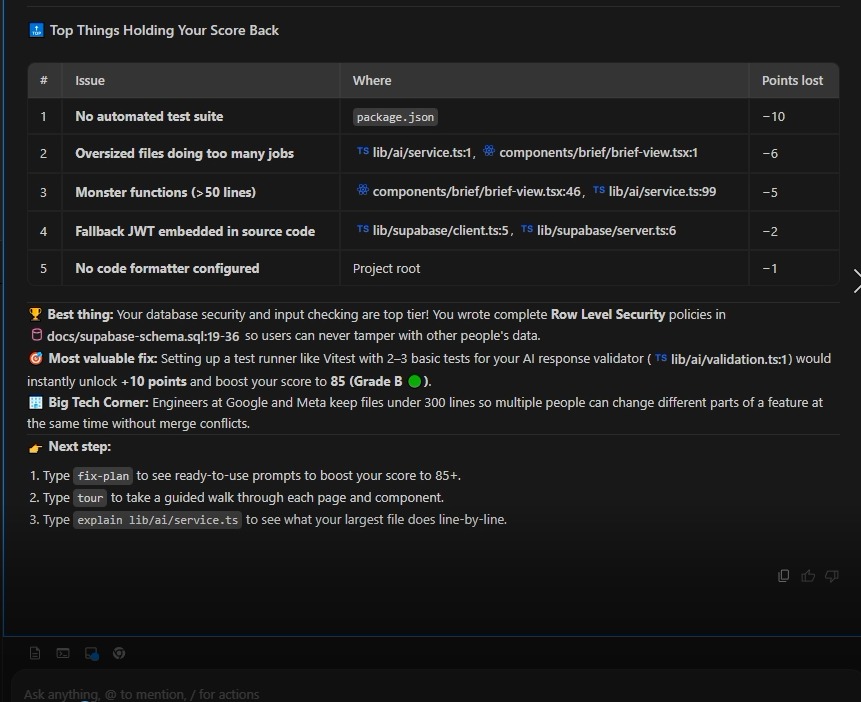Viewport: 861px width, 702px height.
Task: Click the package.json code chip
Action: point(395,117)
